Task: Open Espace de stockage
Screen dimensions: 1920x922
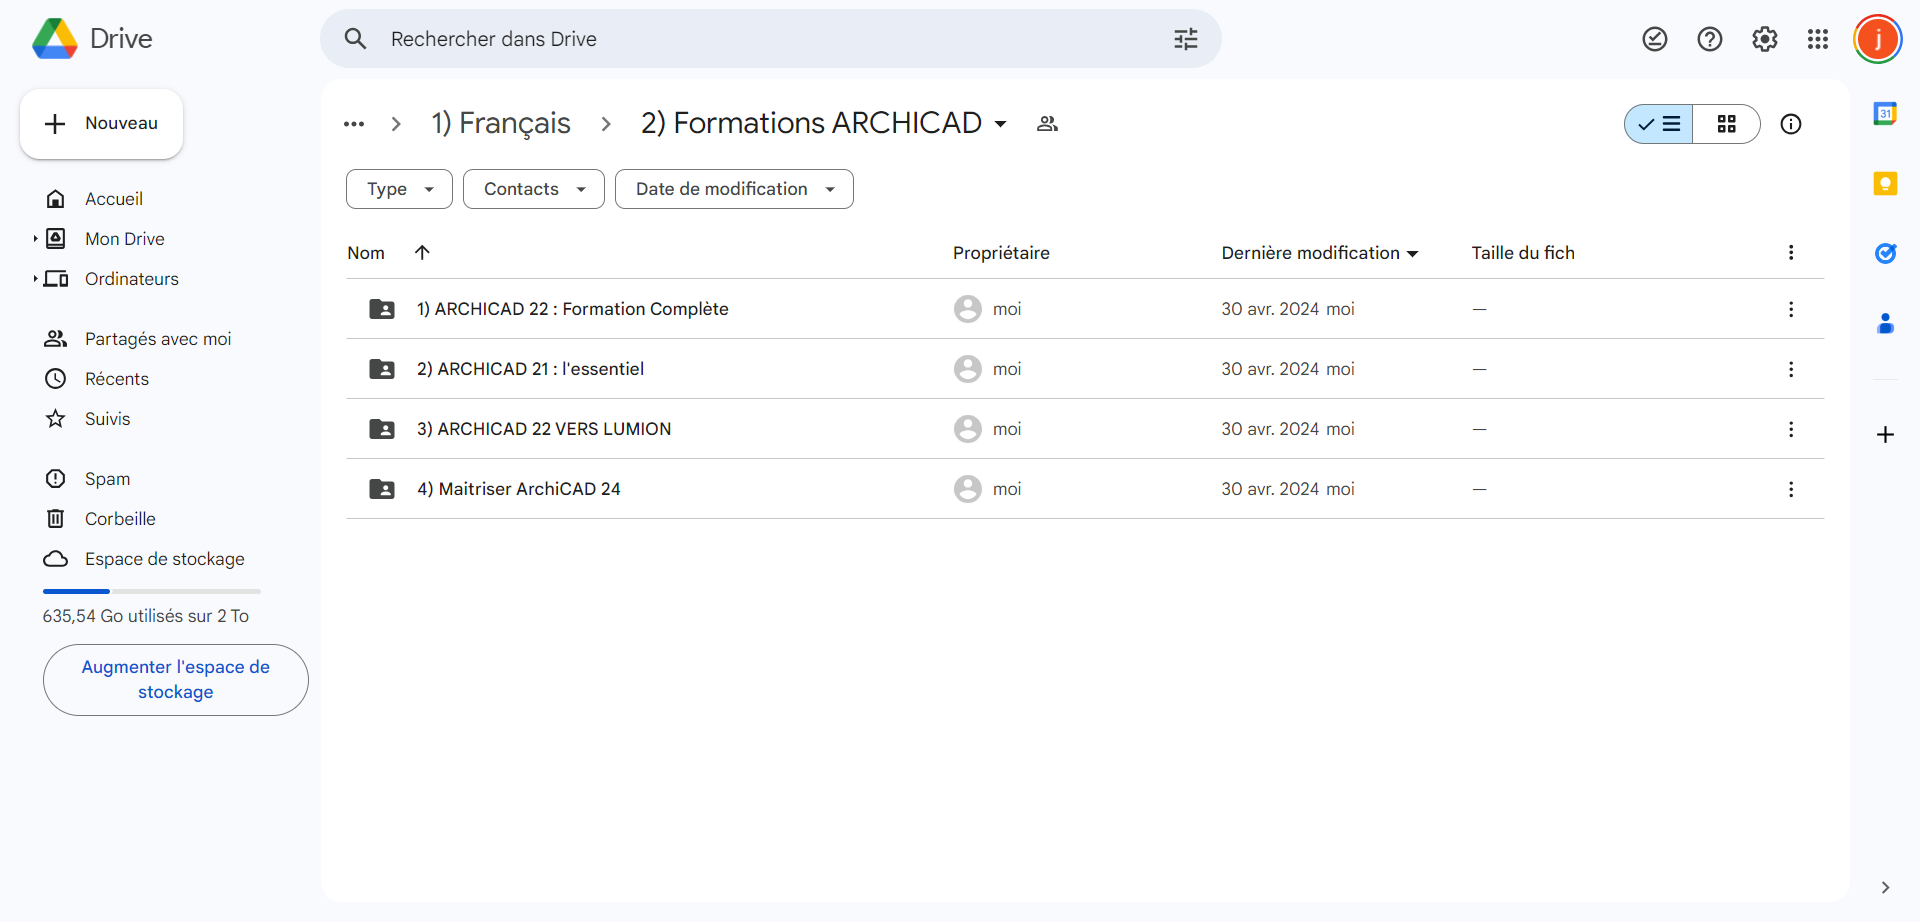Action: [x=165, y=559]
